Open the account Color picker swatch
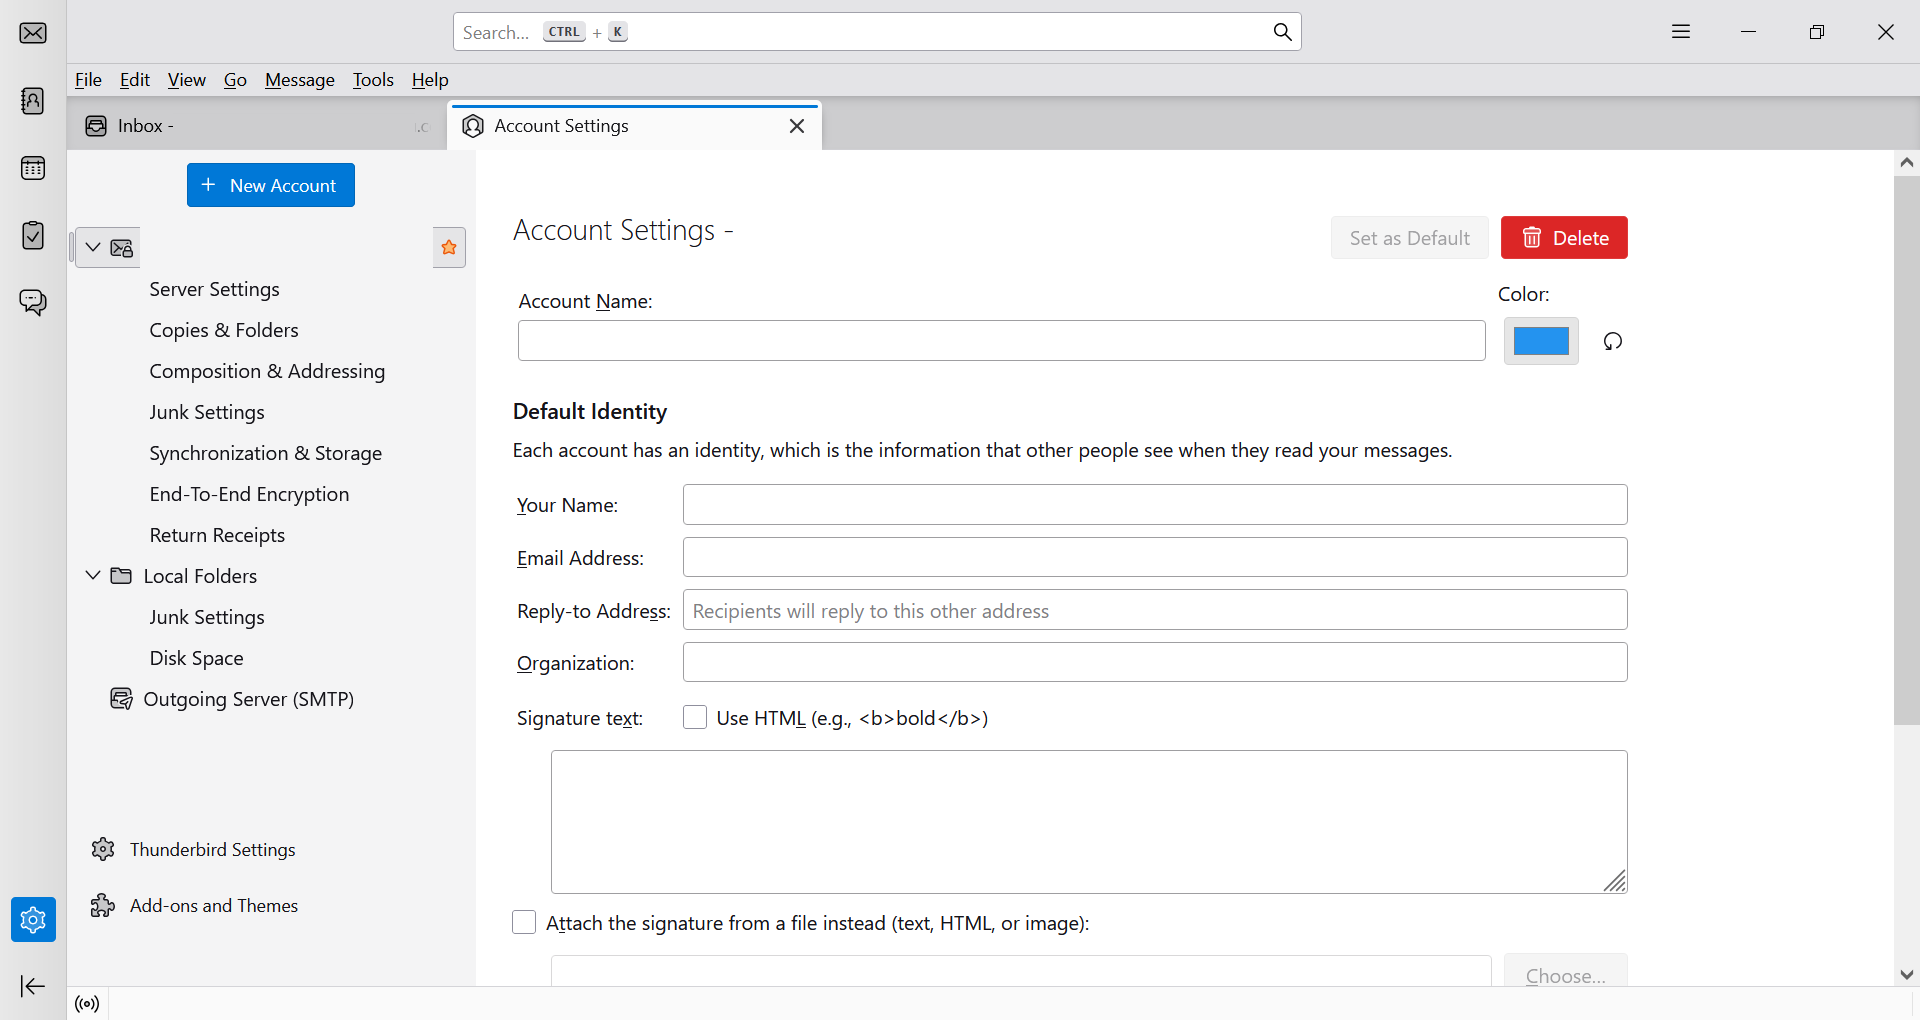This screenshot has height=1020, width=1920. pyautogui.click(x=1541, y=341)
